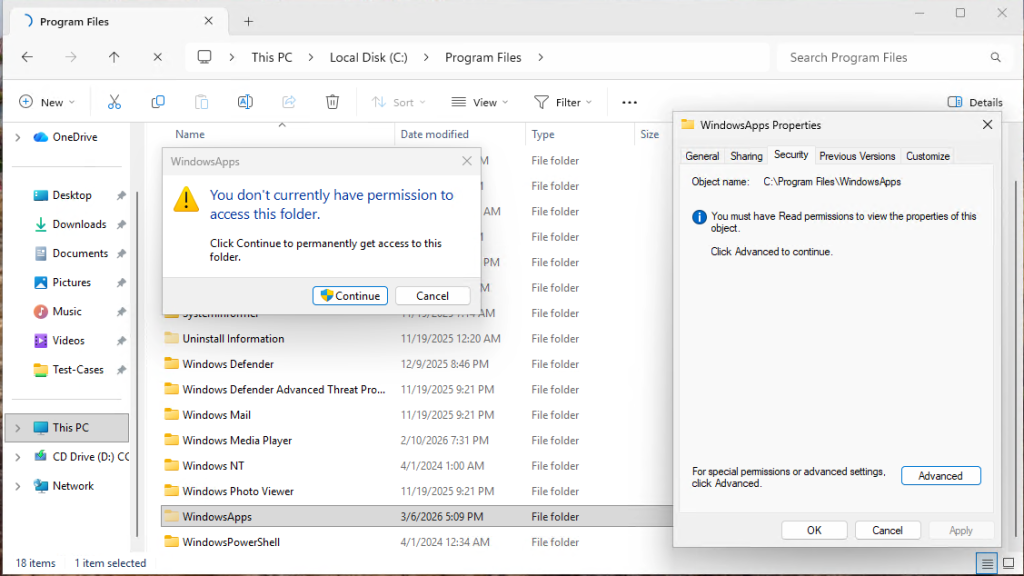Share the selected item via the toolbar

coord(288,101)
